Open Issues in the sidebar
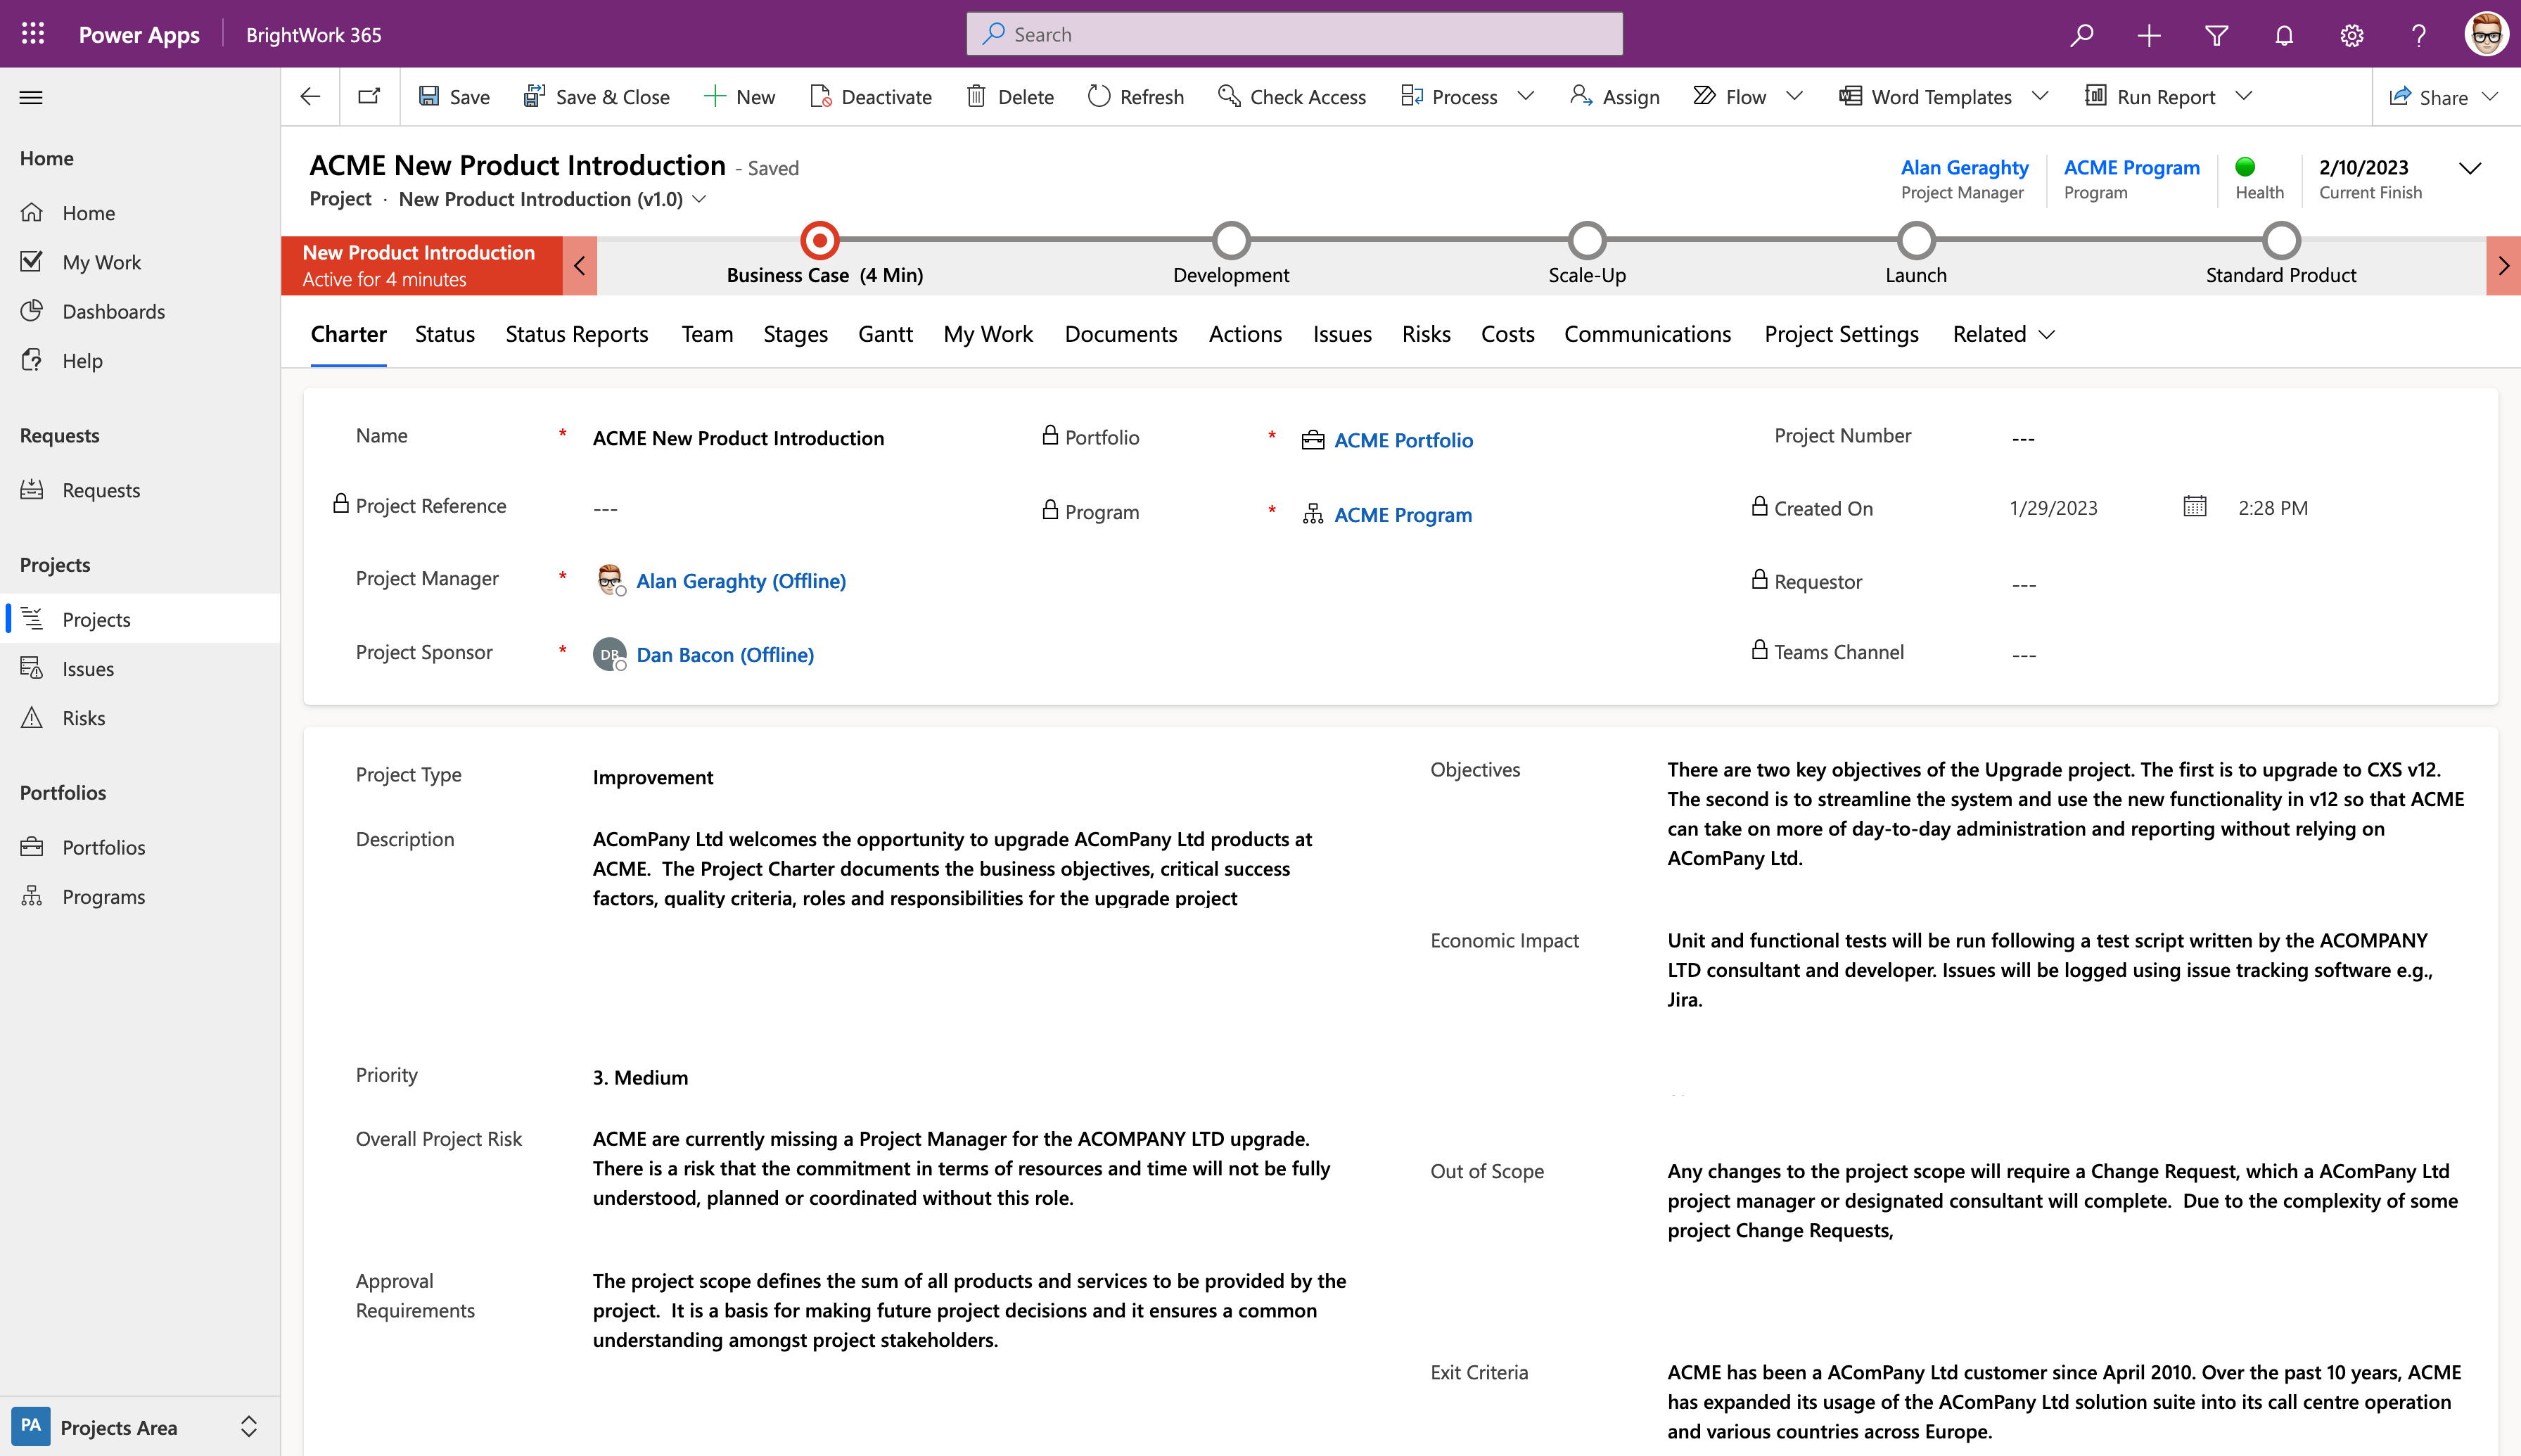 (140, 668)
